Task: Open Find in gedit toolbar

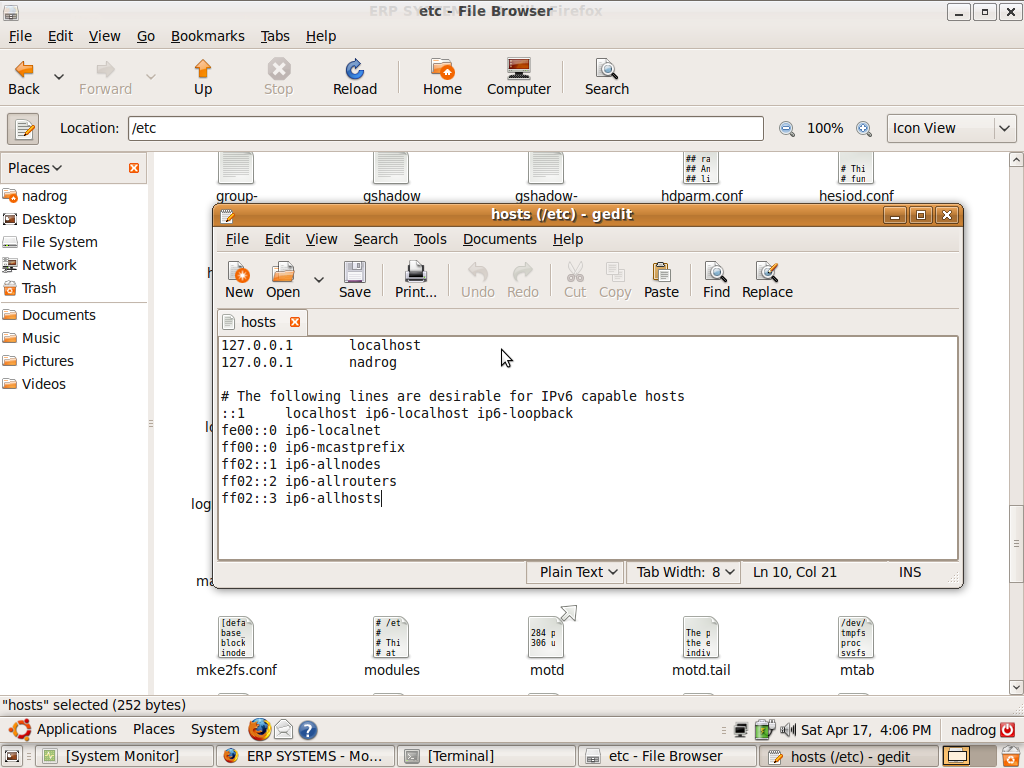Action: click(716, 280)
